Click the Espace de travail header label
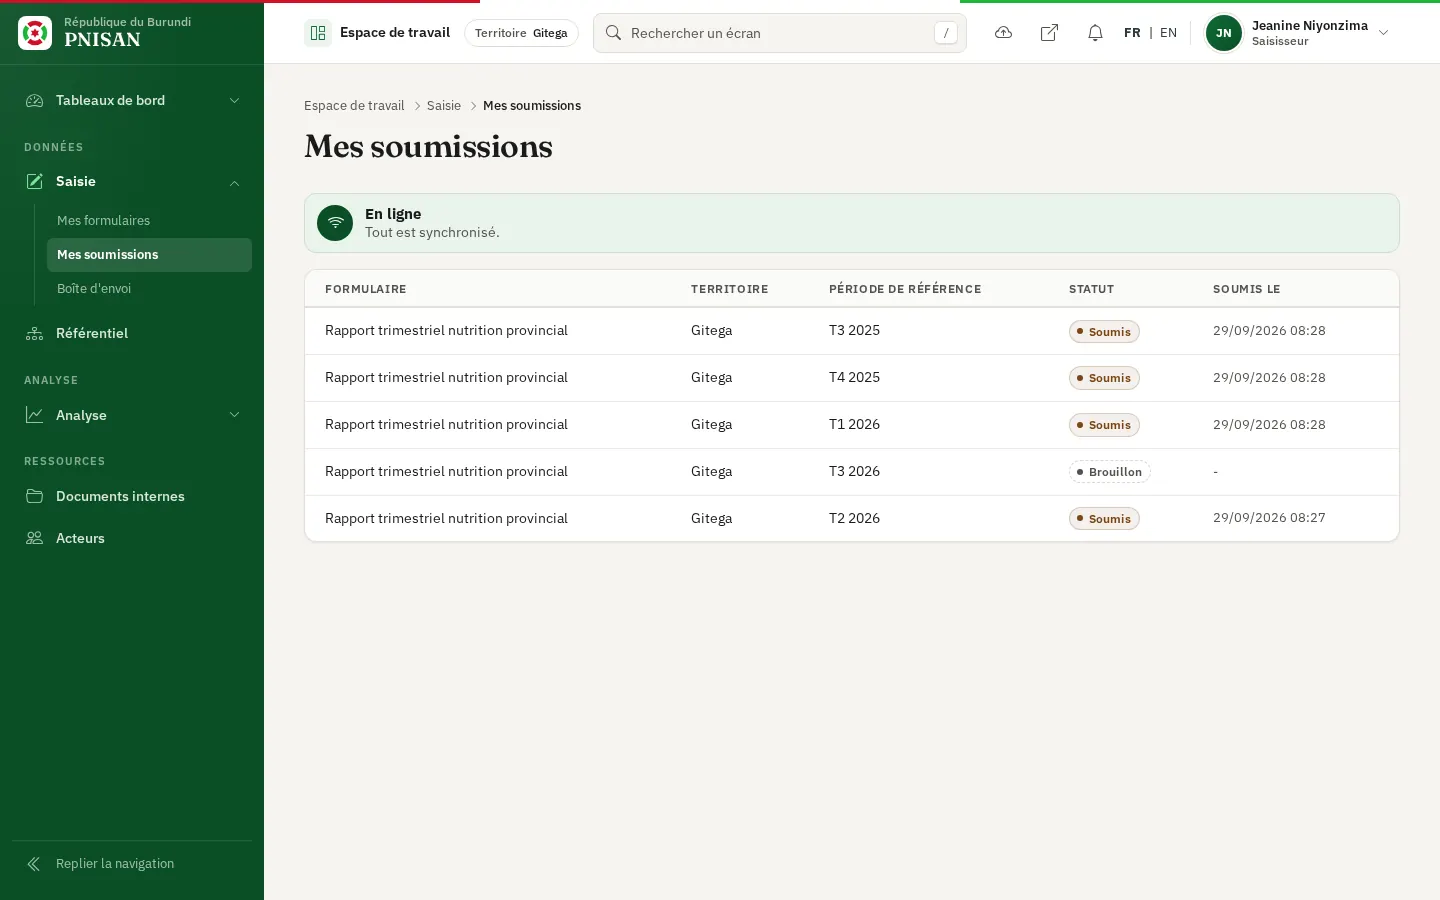 point(395,33)
